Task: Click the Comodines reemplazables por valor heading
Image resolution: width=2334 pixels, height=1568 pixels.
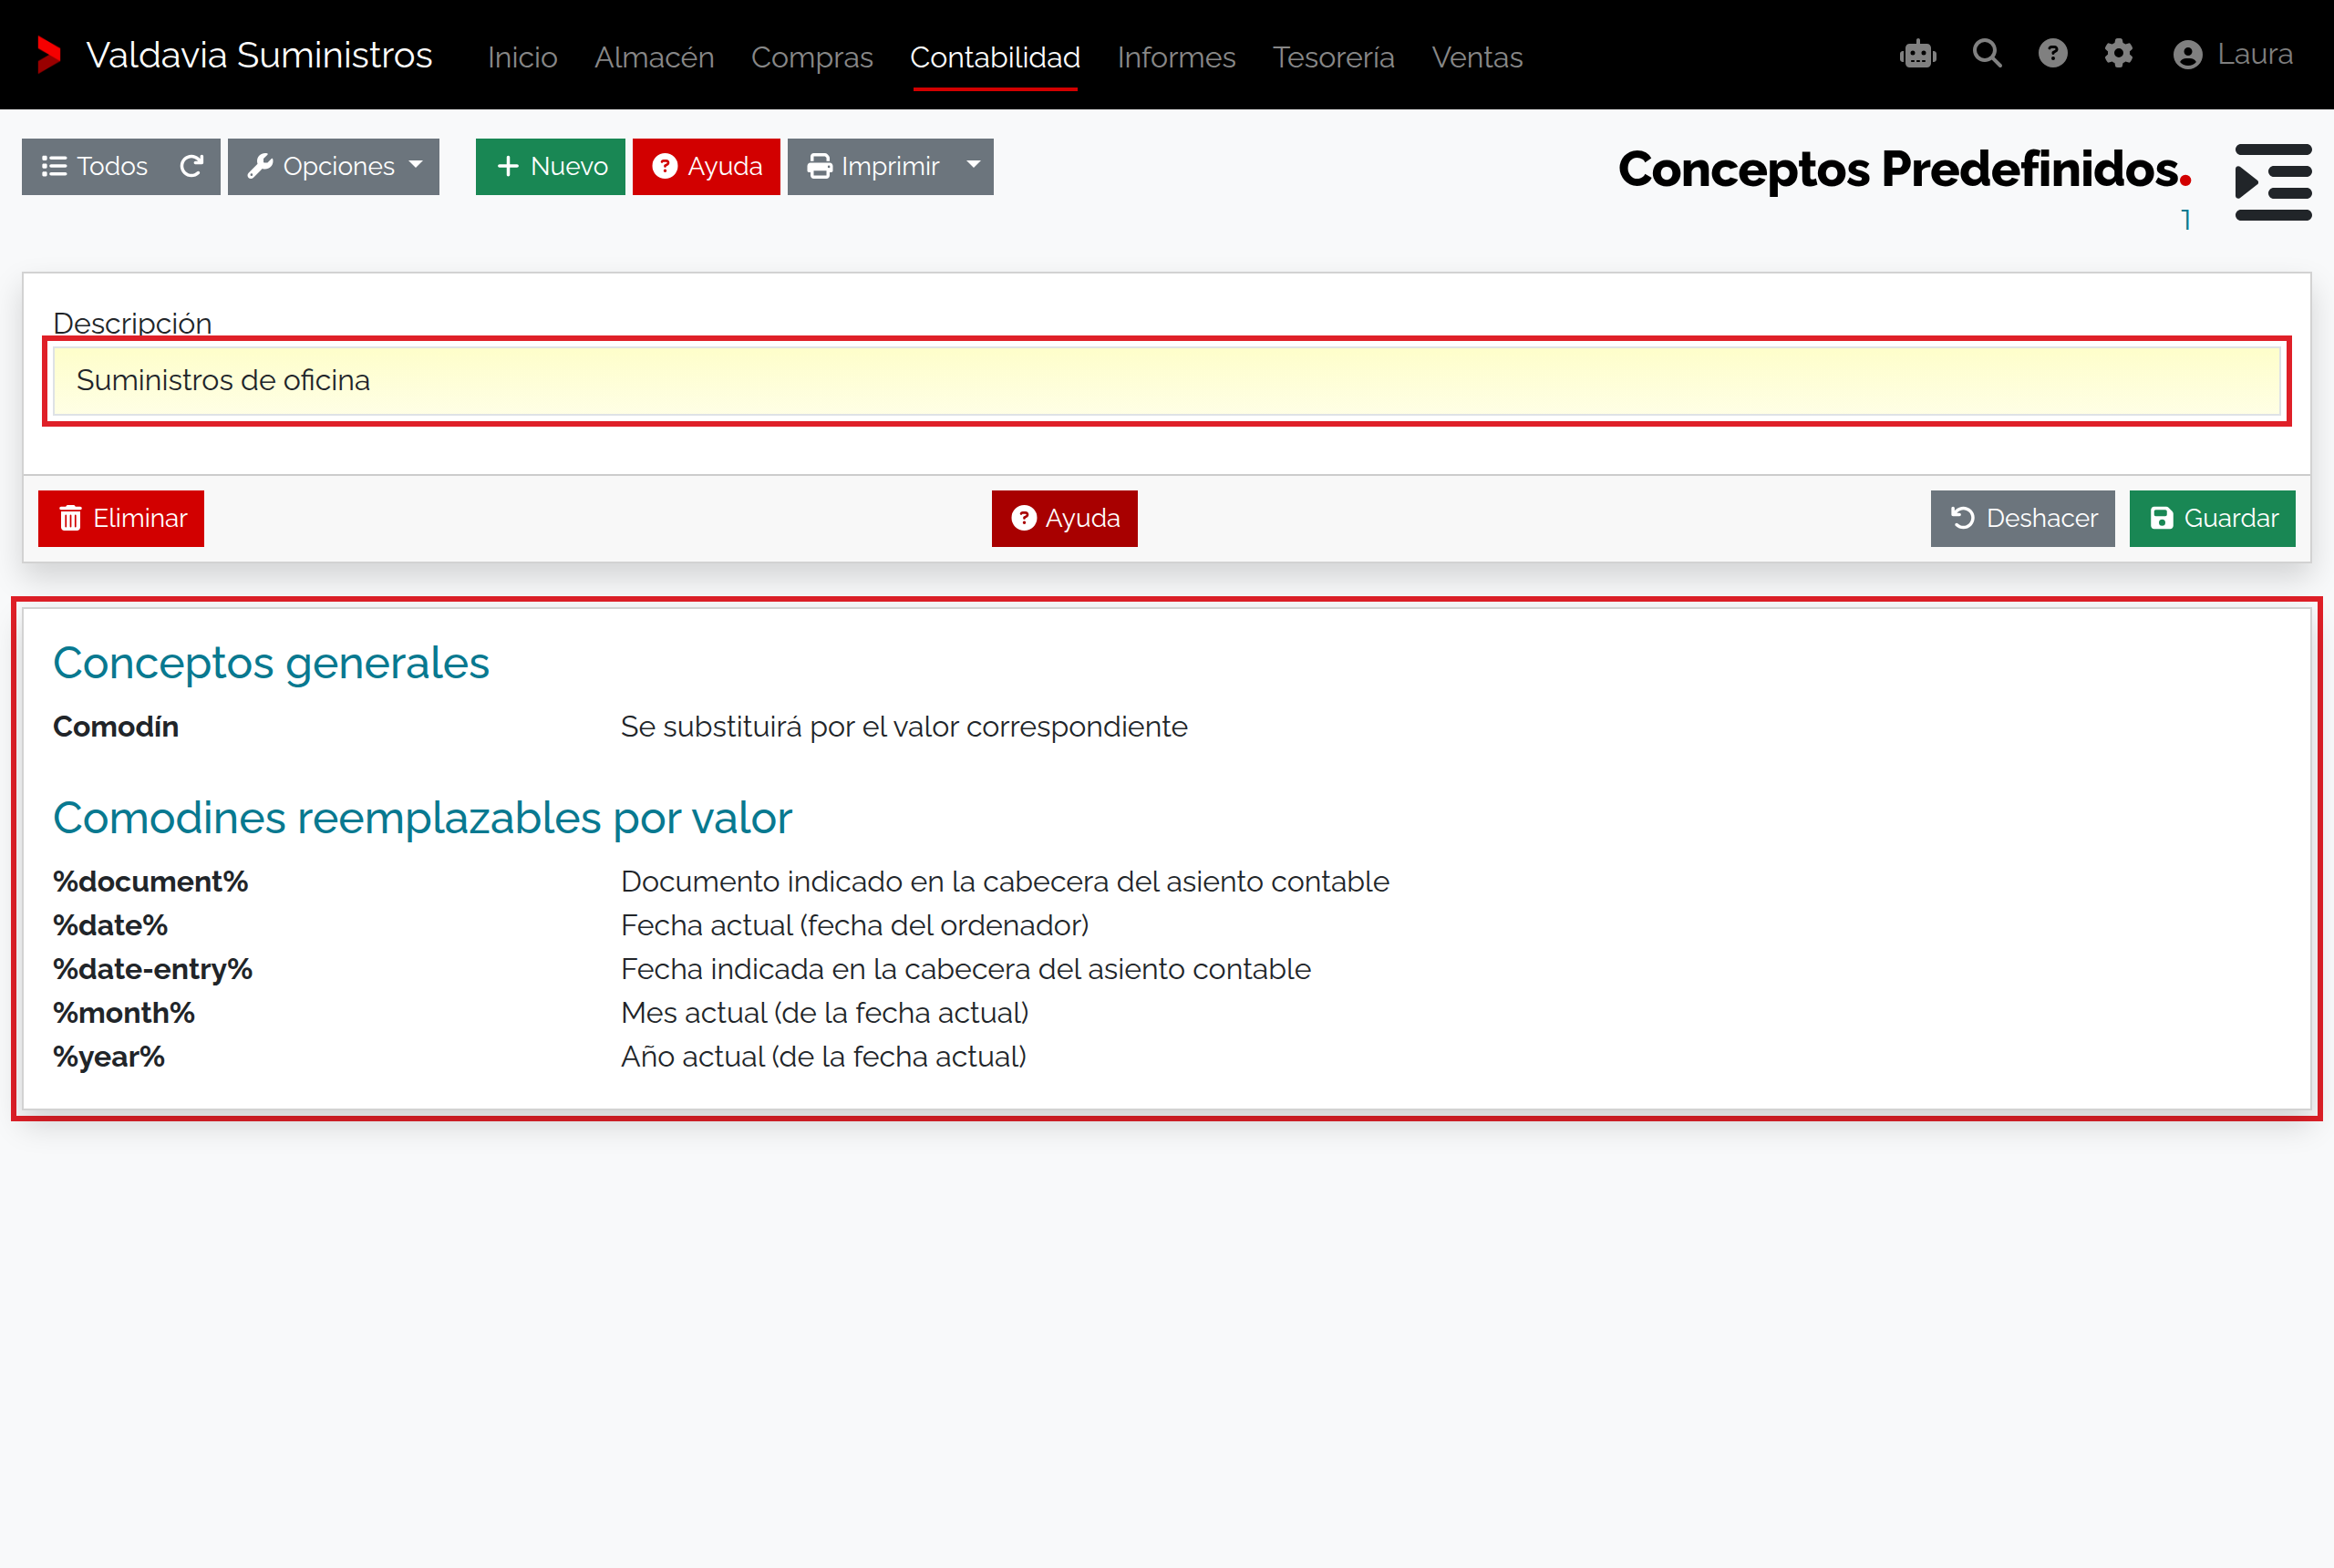Action: coord(422,818)
